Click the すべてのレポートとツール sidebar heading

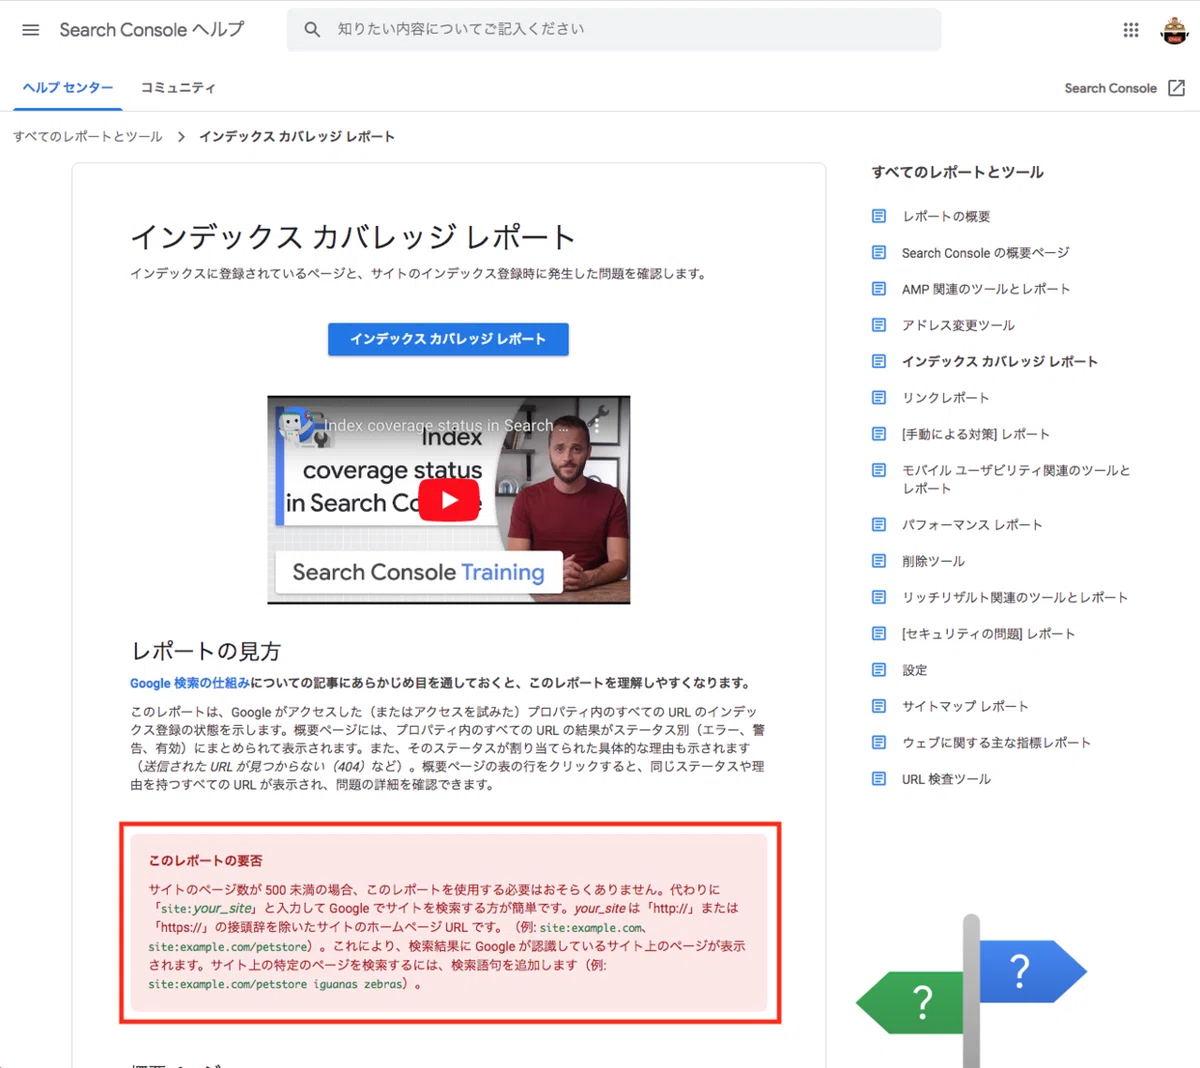point(957,172)
